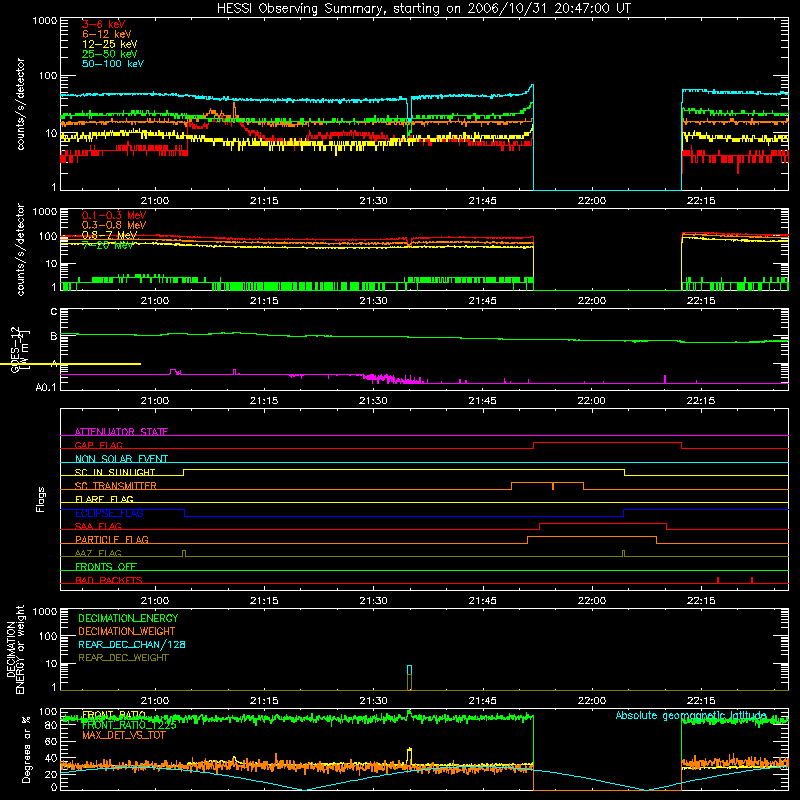This screenshot has width=800, height=800.
Task: Click the 22:15 tick label under the MeV panel
Action: pos(701,301)
